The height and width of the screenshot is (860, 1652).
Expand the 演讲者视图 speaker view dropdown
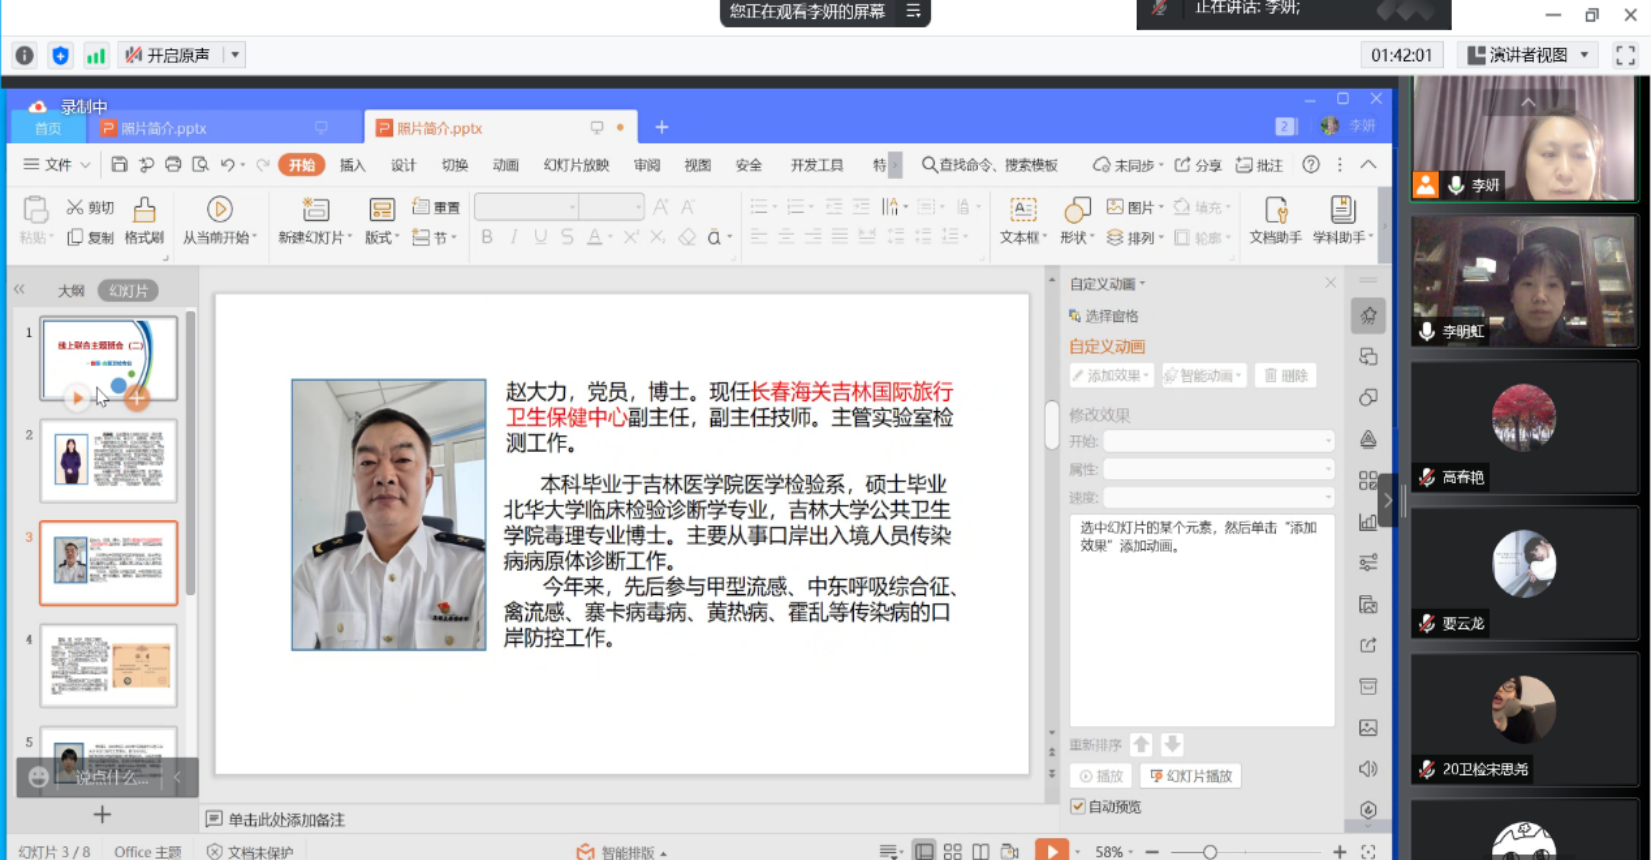(1584, 56)
